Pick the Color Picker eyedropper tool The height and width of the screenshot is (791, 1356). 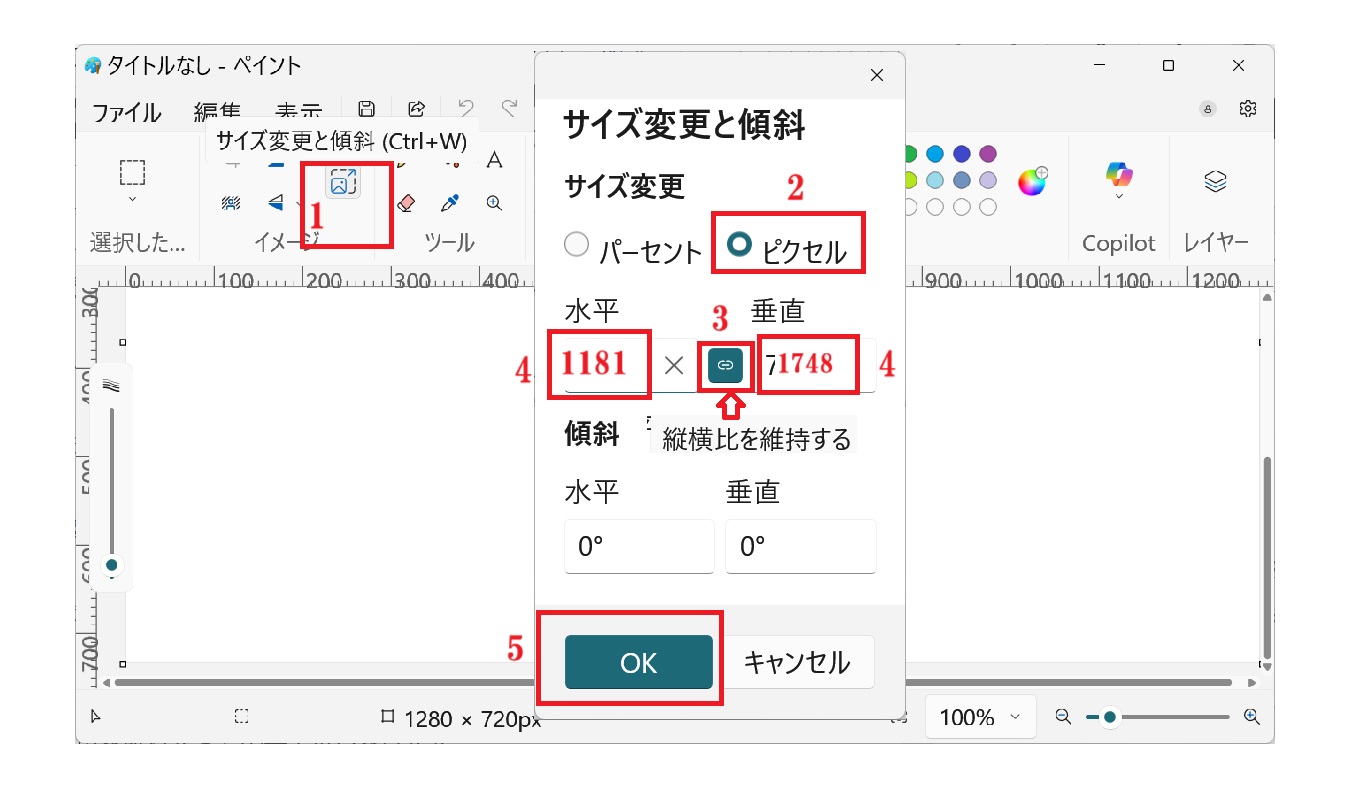click(x=450, y=203)
